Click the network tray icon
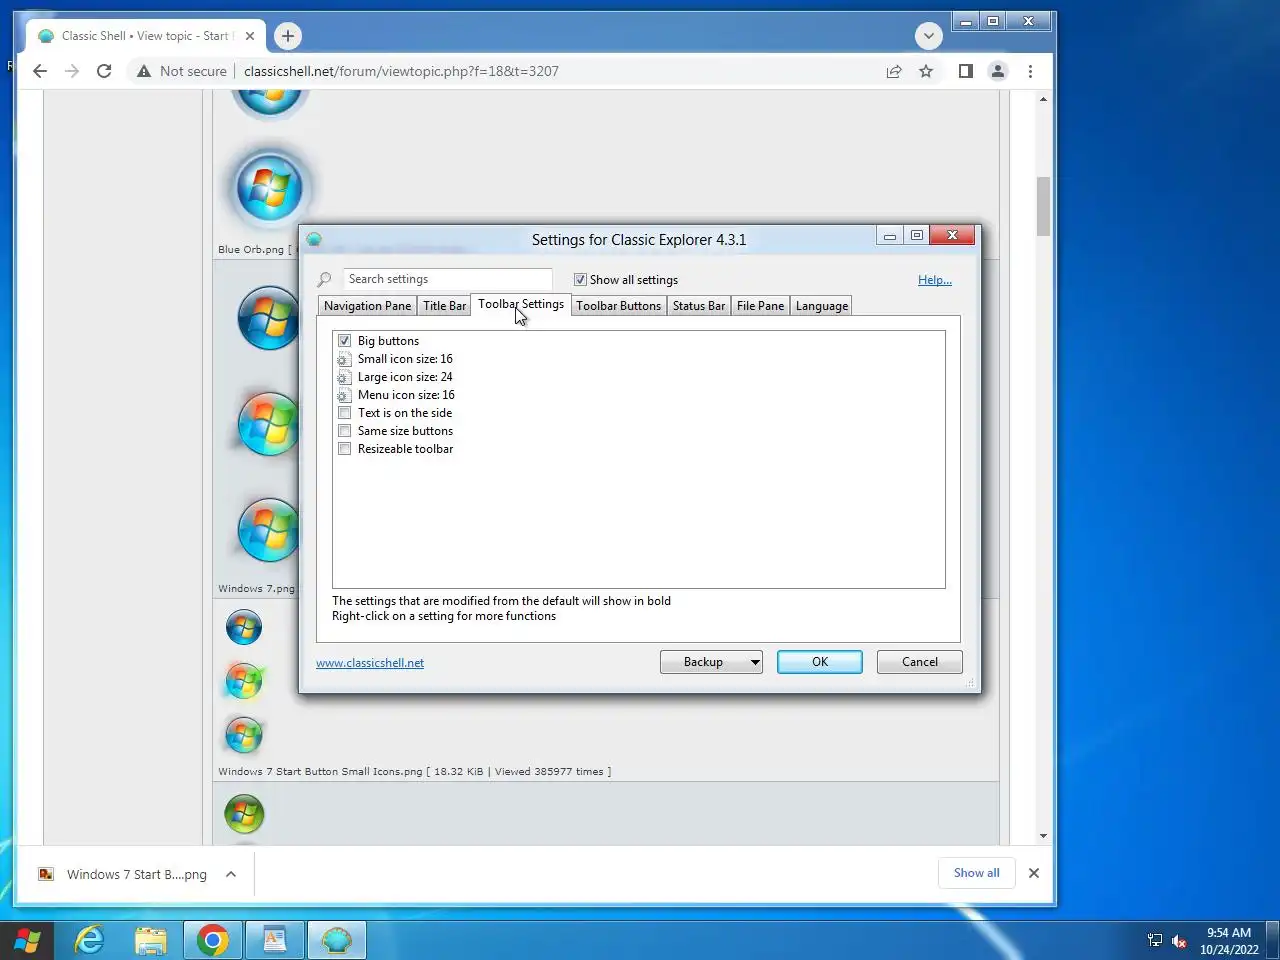The image size is (1280, 960). pos(1155,941)
